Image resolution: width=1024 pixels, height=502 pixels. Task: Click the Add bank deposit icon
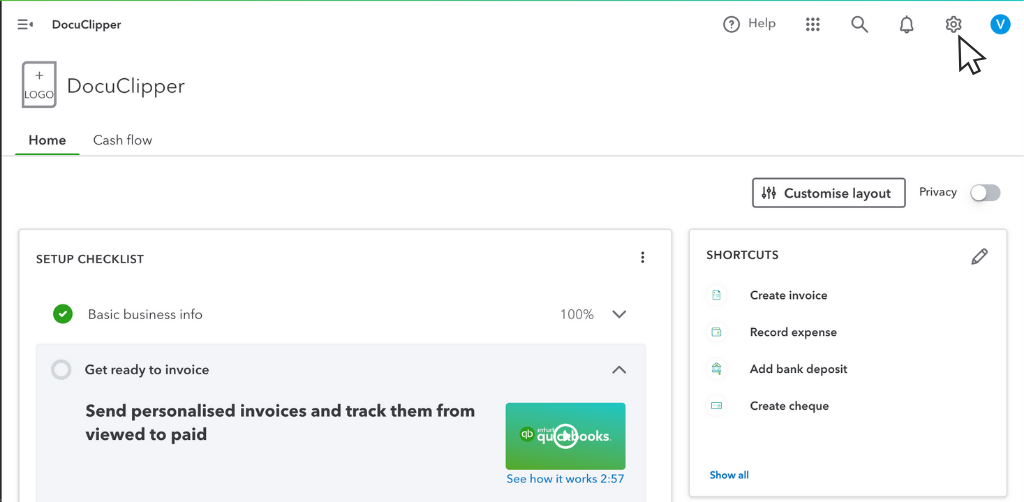[716, 369]
